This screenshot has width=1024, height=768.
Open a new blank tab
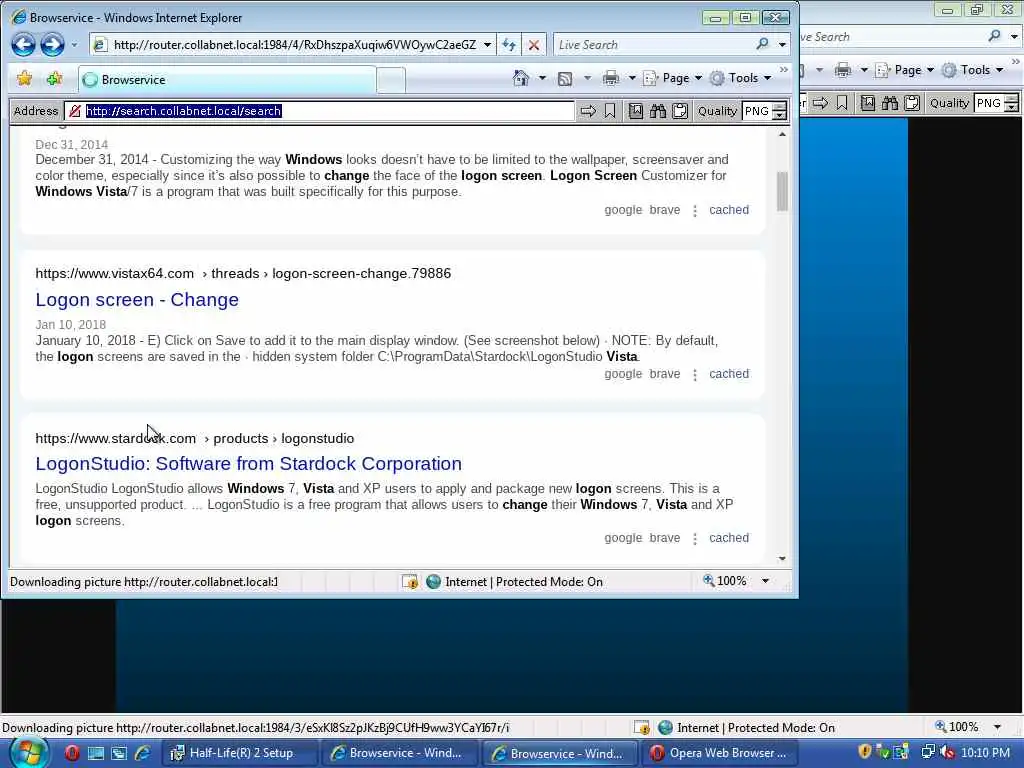391,80
